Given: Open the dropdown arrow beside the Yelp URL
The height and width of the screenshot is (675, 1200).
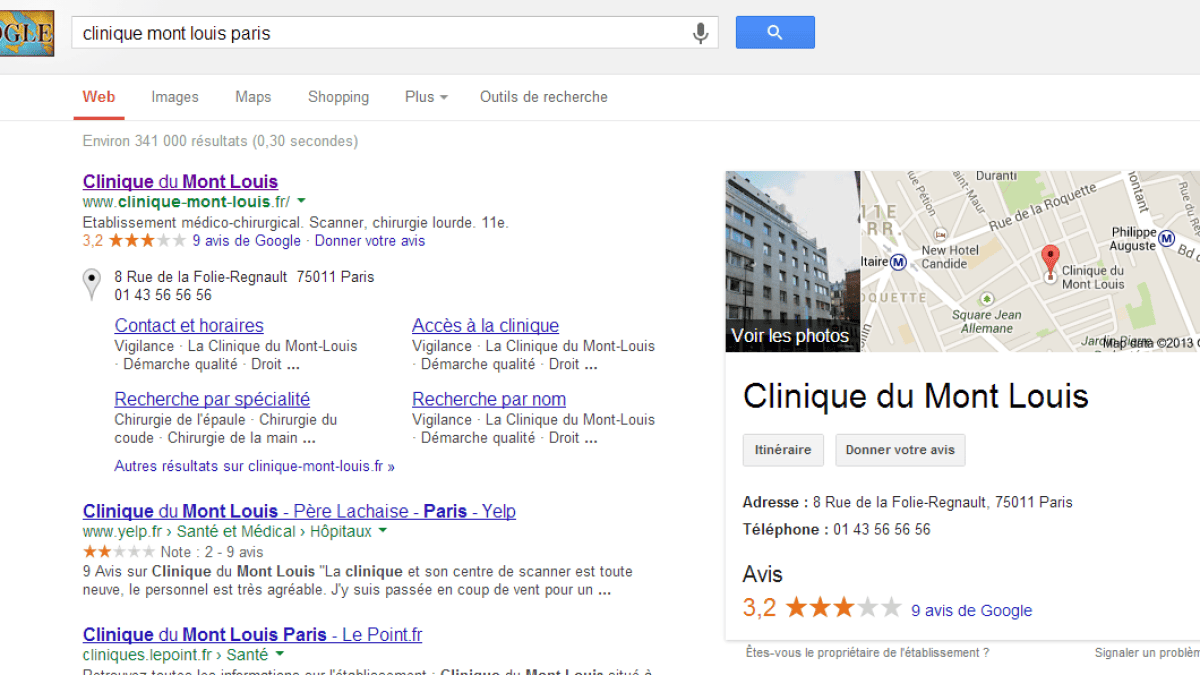Looking at the screenshot, I should coord(383,531).
